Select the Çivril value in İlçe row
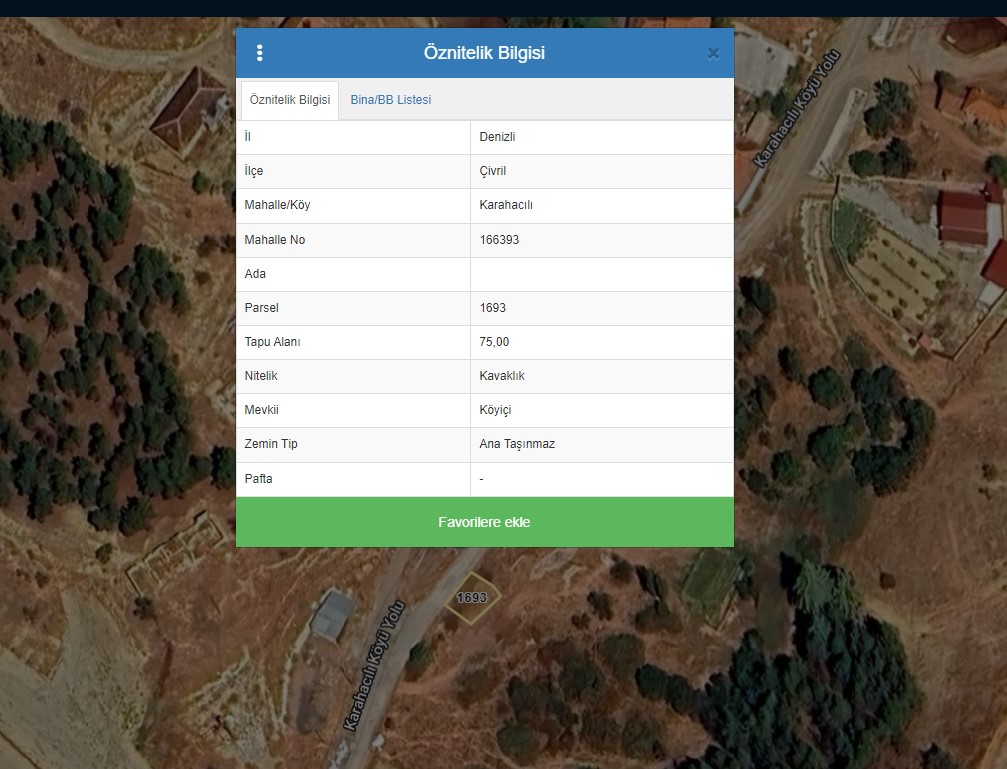Image resolution: width=1007 pixels, height=769 pixels. click(x=493, y=171)
